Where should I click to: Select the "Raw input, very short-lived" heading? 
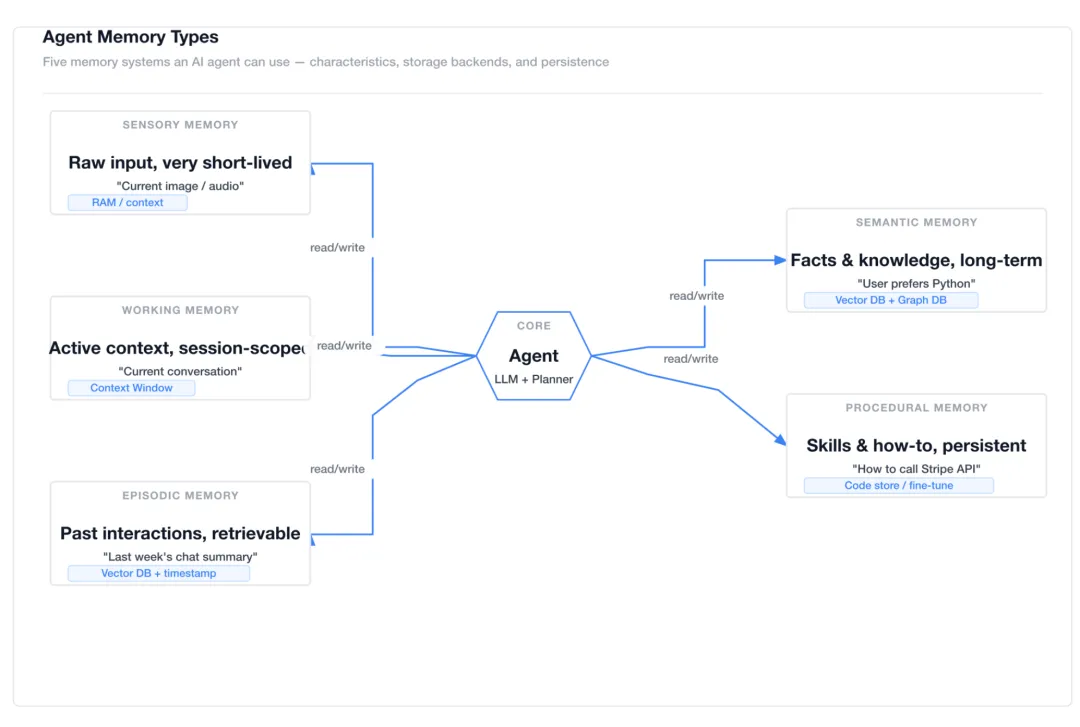pos(180,163)
